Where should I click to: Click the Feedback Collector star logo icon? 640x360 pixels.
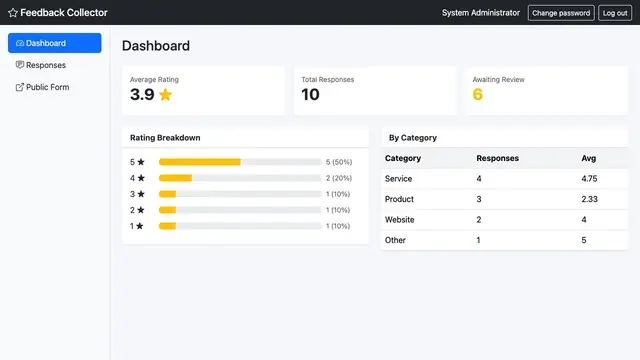coord(13,13)
